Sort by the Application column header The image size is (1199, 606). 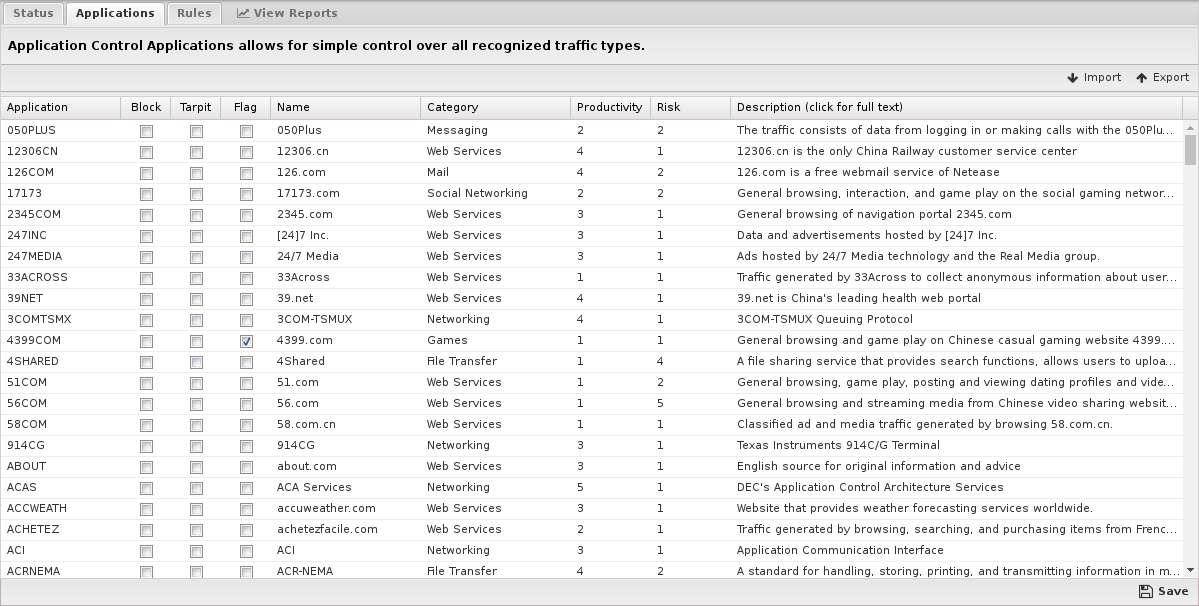(x=60, y=107)
